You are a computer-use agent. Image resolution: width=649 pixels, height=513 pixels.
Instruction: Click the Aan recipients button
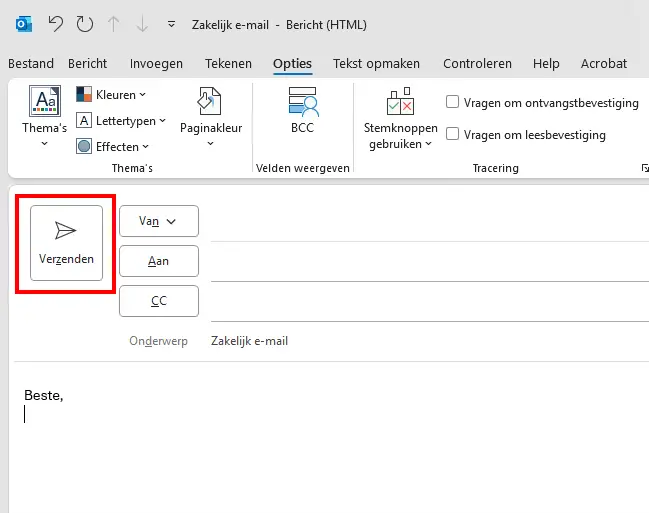[159, 261]
